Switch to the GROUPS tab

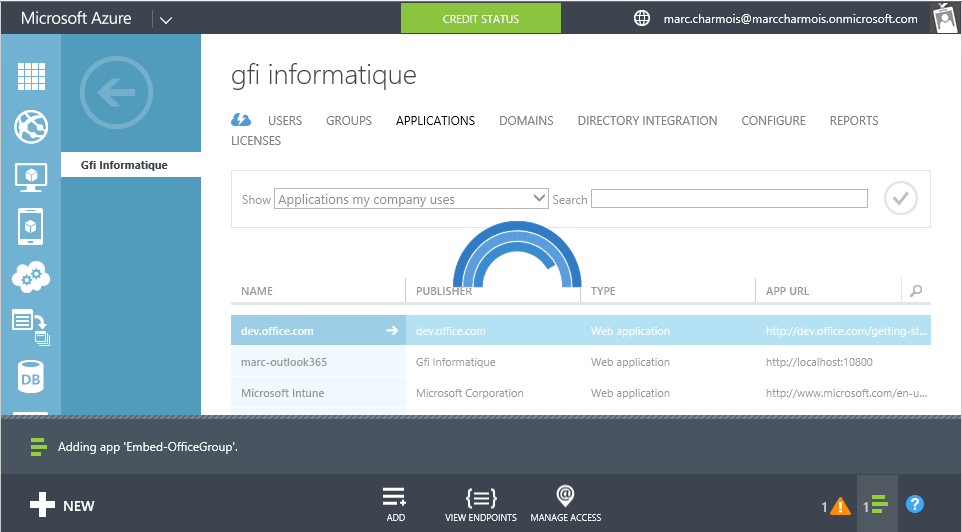[x=349, y=121]
